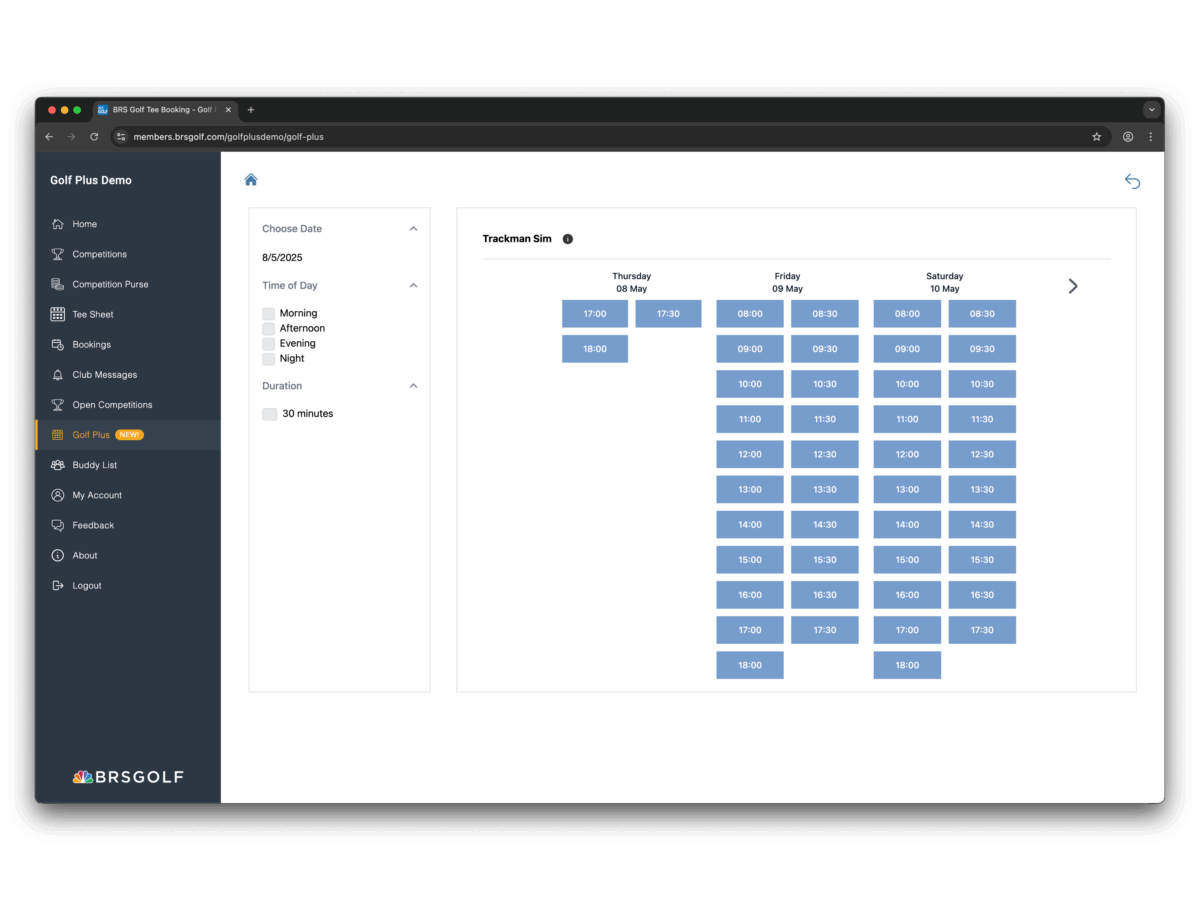Book the Thursday 17:30 slot

tap(668, 314)
